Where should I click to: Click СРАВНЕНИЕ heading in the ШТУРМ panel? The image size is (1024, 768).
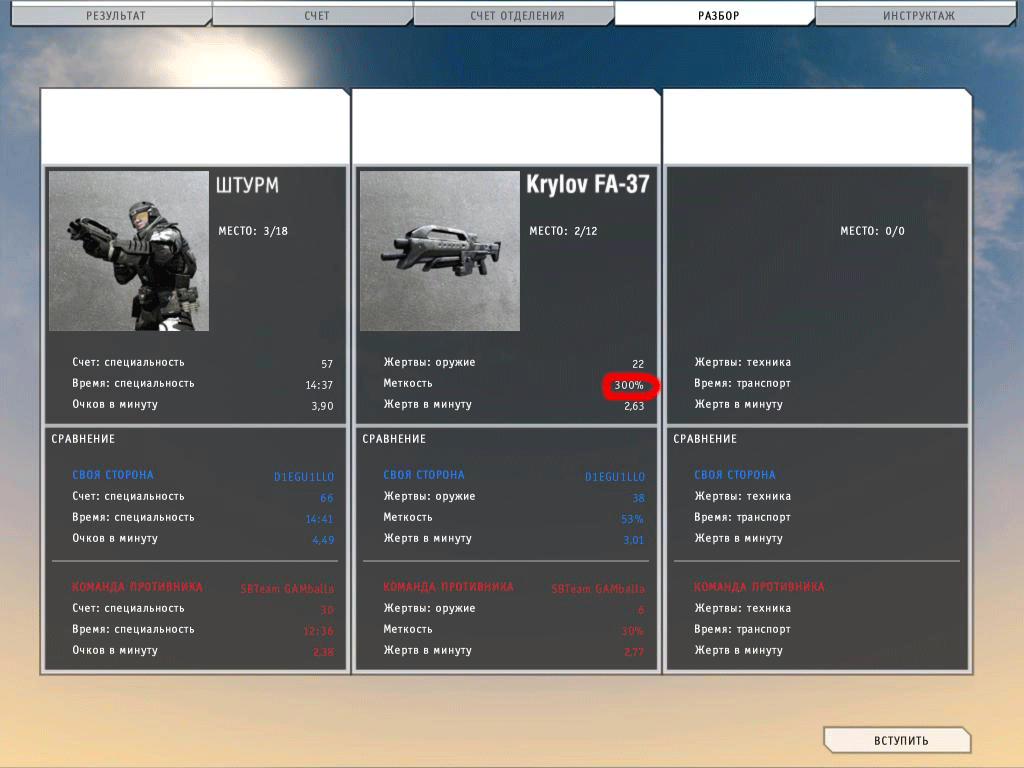tap(83, 439)
